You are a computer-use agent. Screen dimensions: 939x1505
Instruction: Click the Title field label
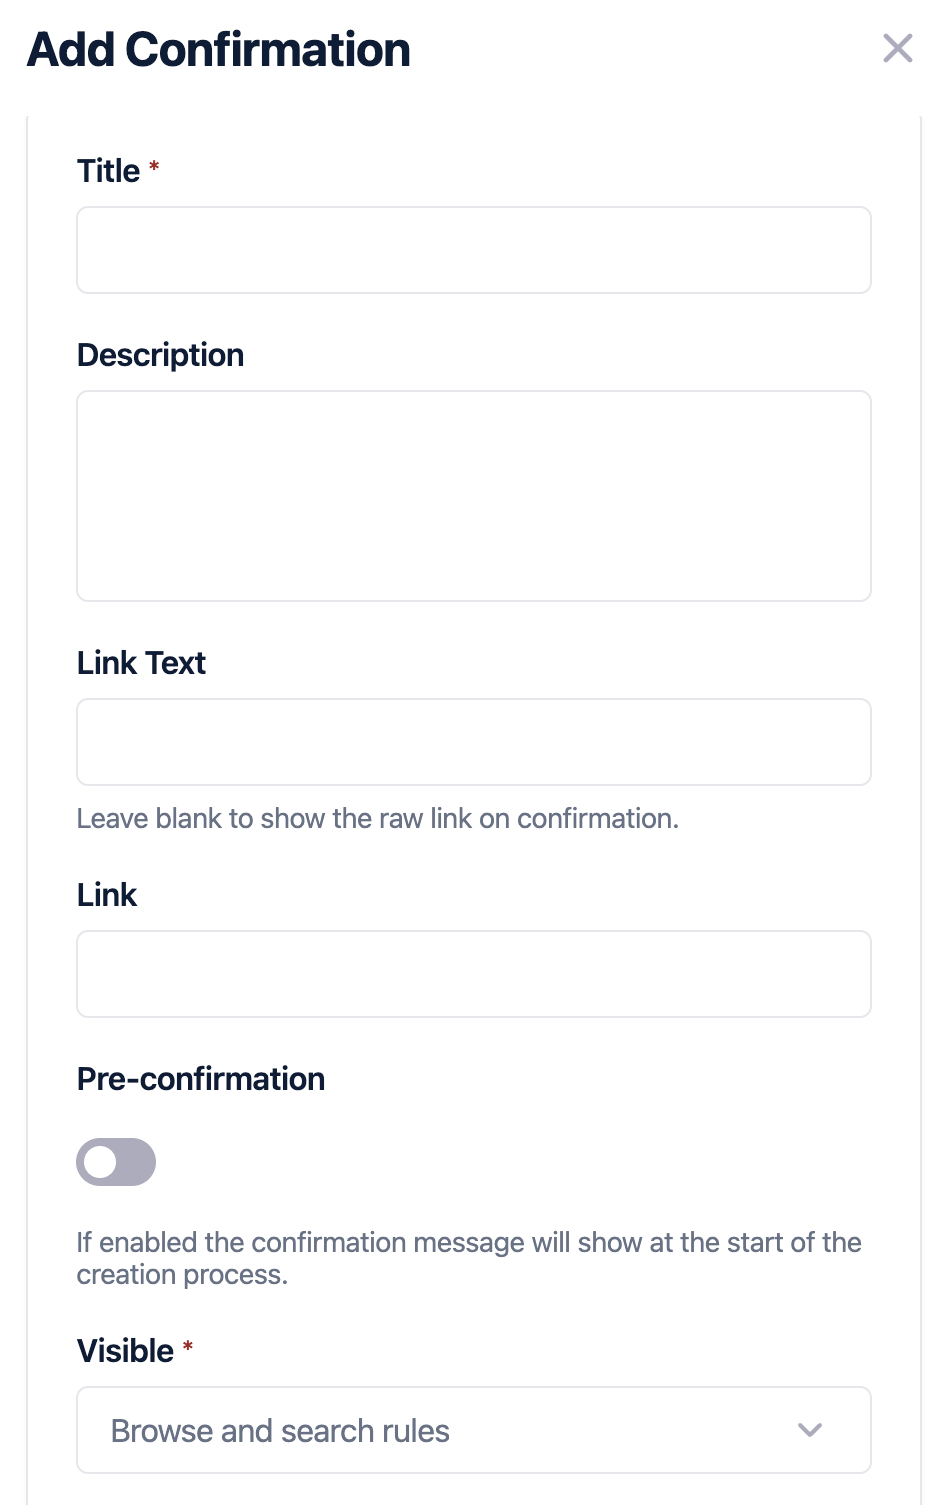(108, 171)
